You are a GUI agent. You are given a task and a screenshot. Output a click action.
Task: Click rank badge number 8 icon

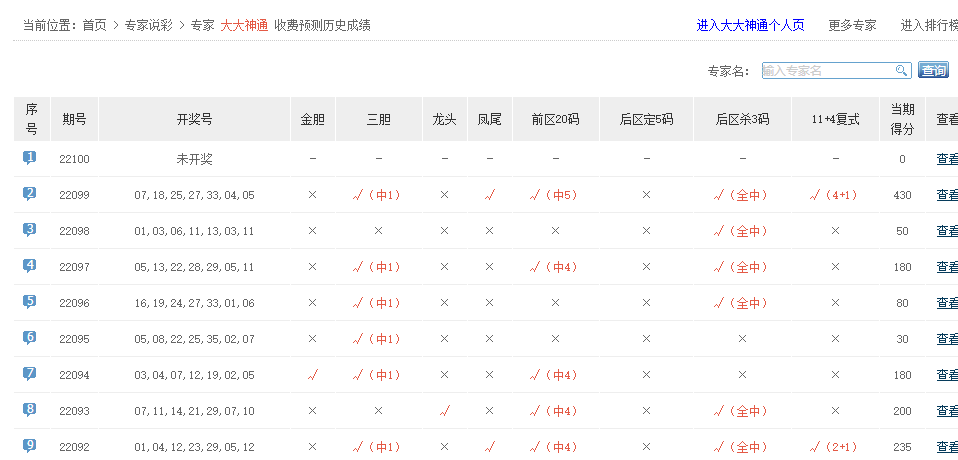coord(30,410)
